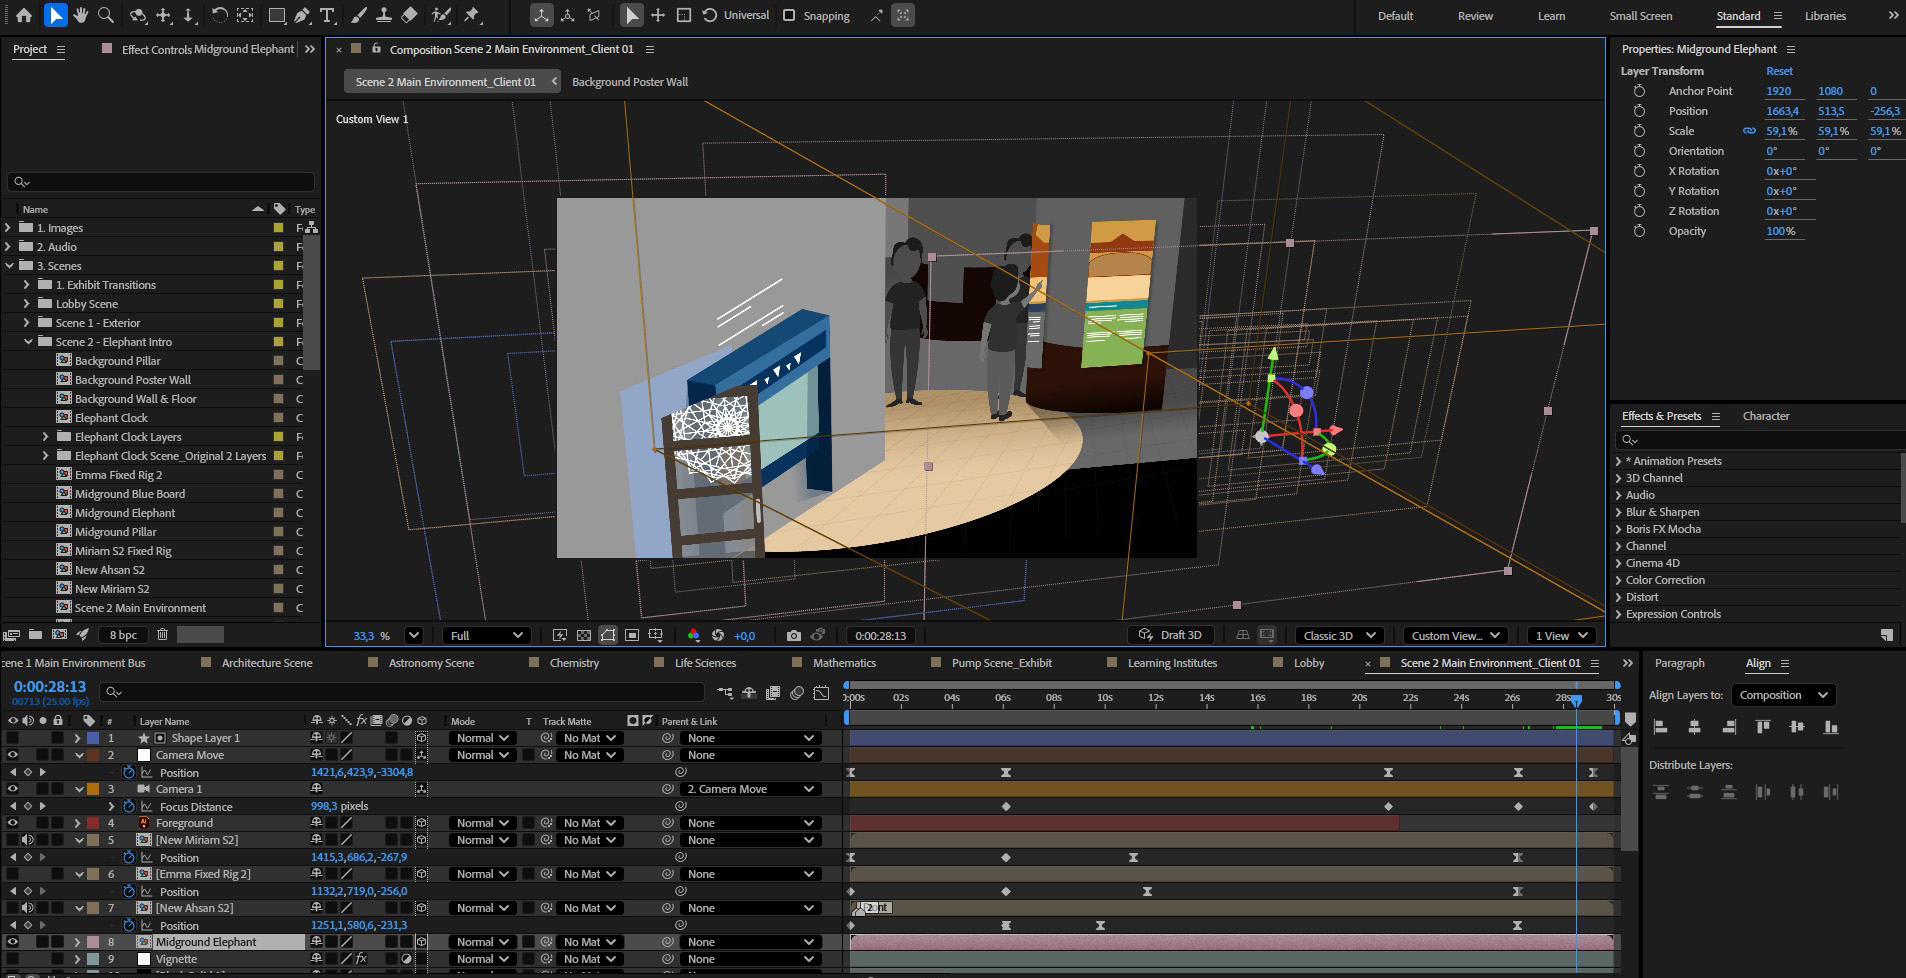Switch to the Lobby timeline tab
The image size is (1906, 978).
pos(1308,663)
